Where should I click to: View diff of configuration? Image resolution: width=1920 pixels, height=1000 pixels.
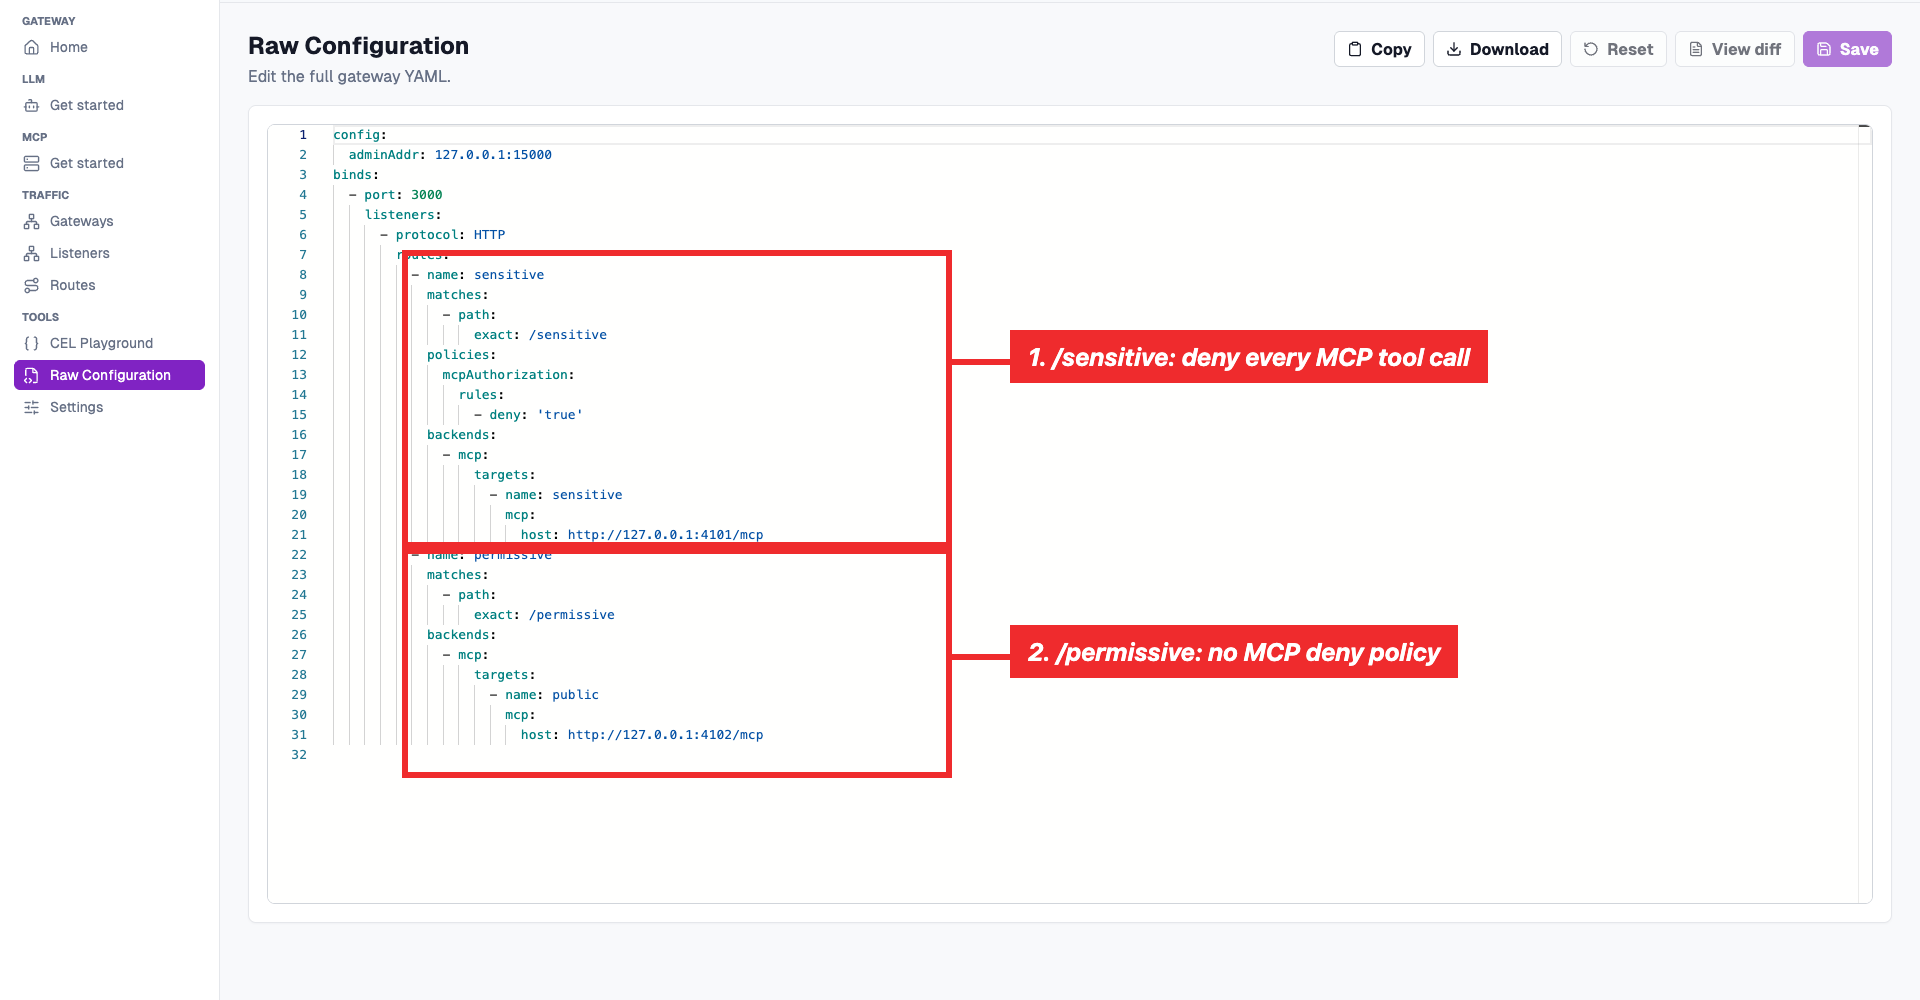pyautogui.click(x=1735, y=49)
